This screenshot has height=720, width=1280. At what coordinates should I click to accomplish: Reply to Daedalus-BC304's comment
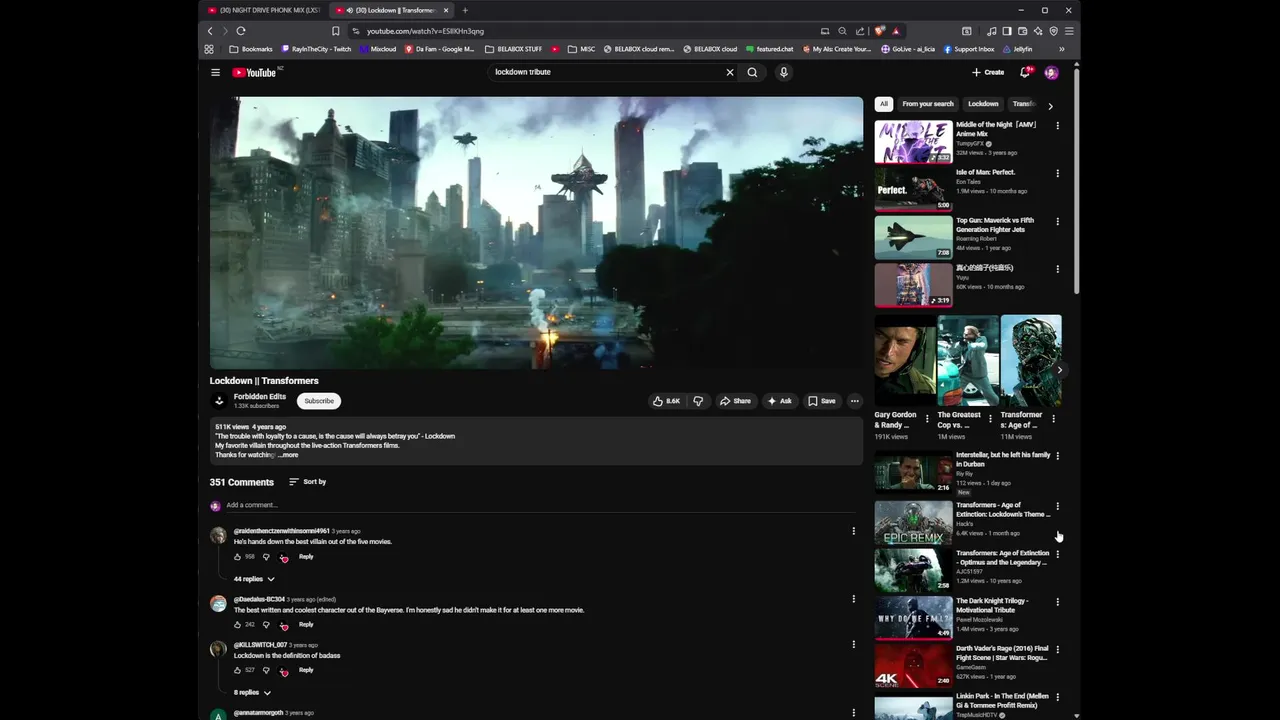point(306,625)
